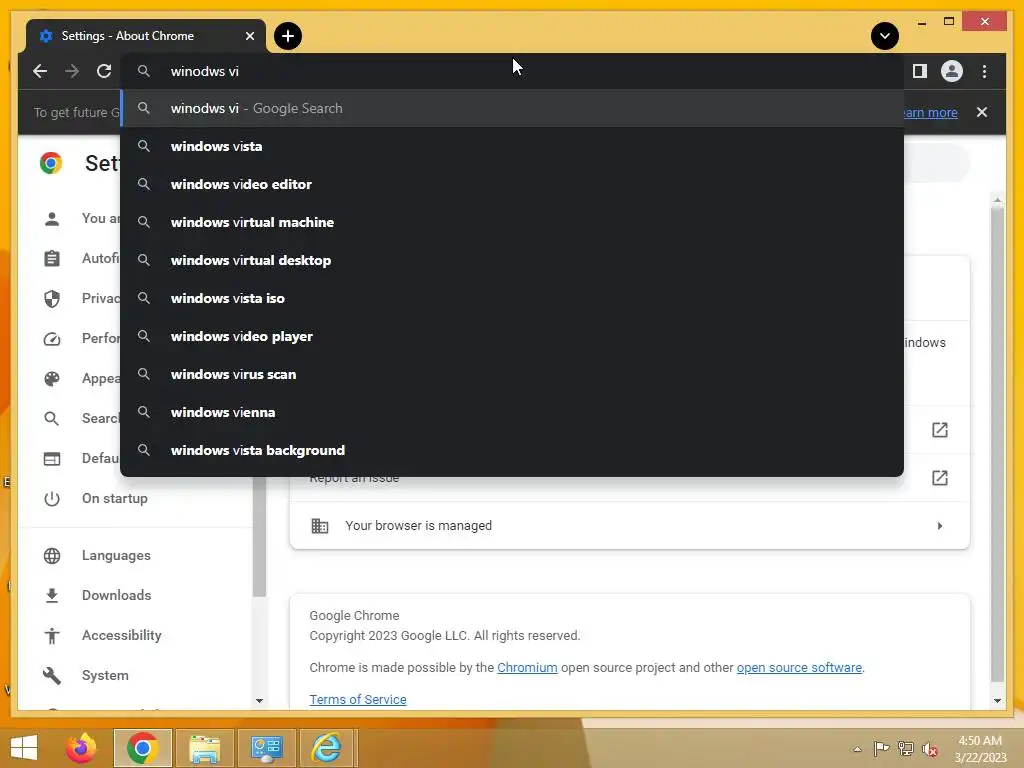
Task: Open a new tab with the plus button
Action: click(x=288, y=36)
